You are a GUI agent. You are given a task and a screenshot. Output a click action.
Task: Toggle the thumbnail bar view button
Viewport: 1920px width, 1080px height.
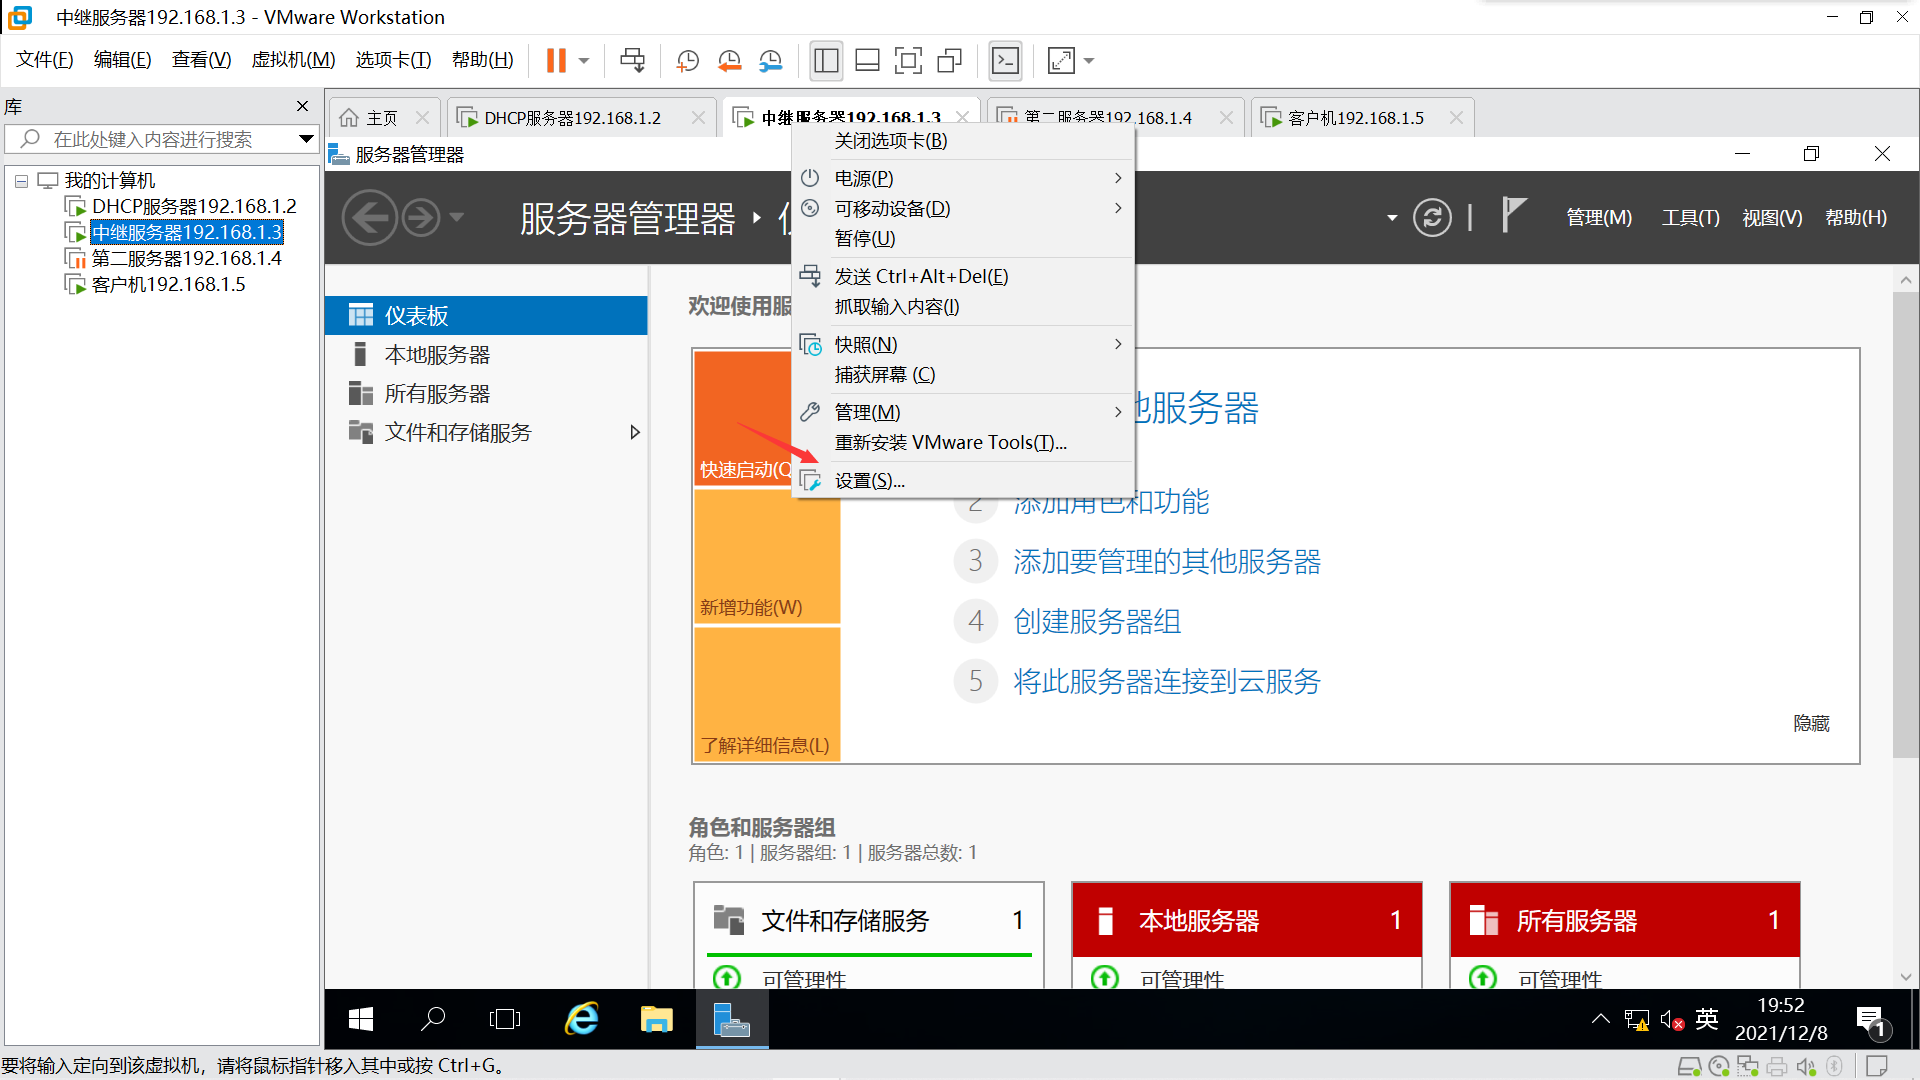(x=867, y=61)
